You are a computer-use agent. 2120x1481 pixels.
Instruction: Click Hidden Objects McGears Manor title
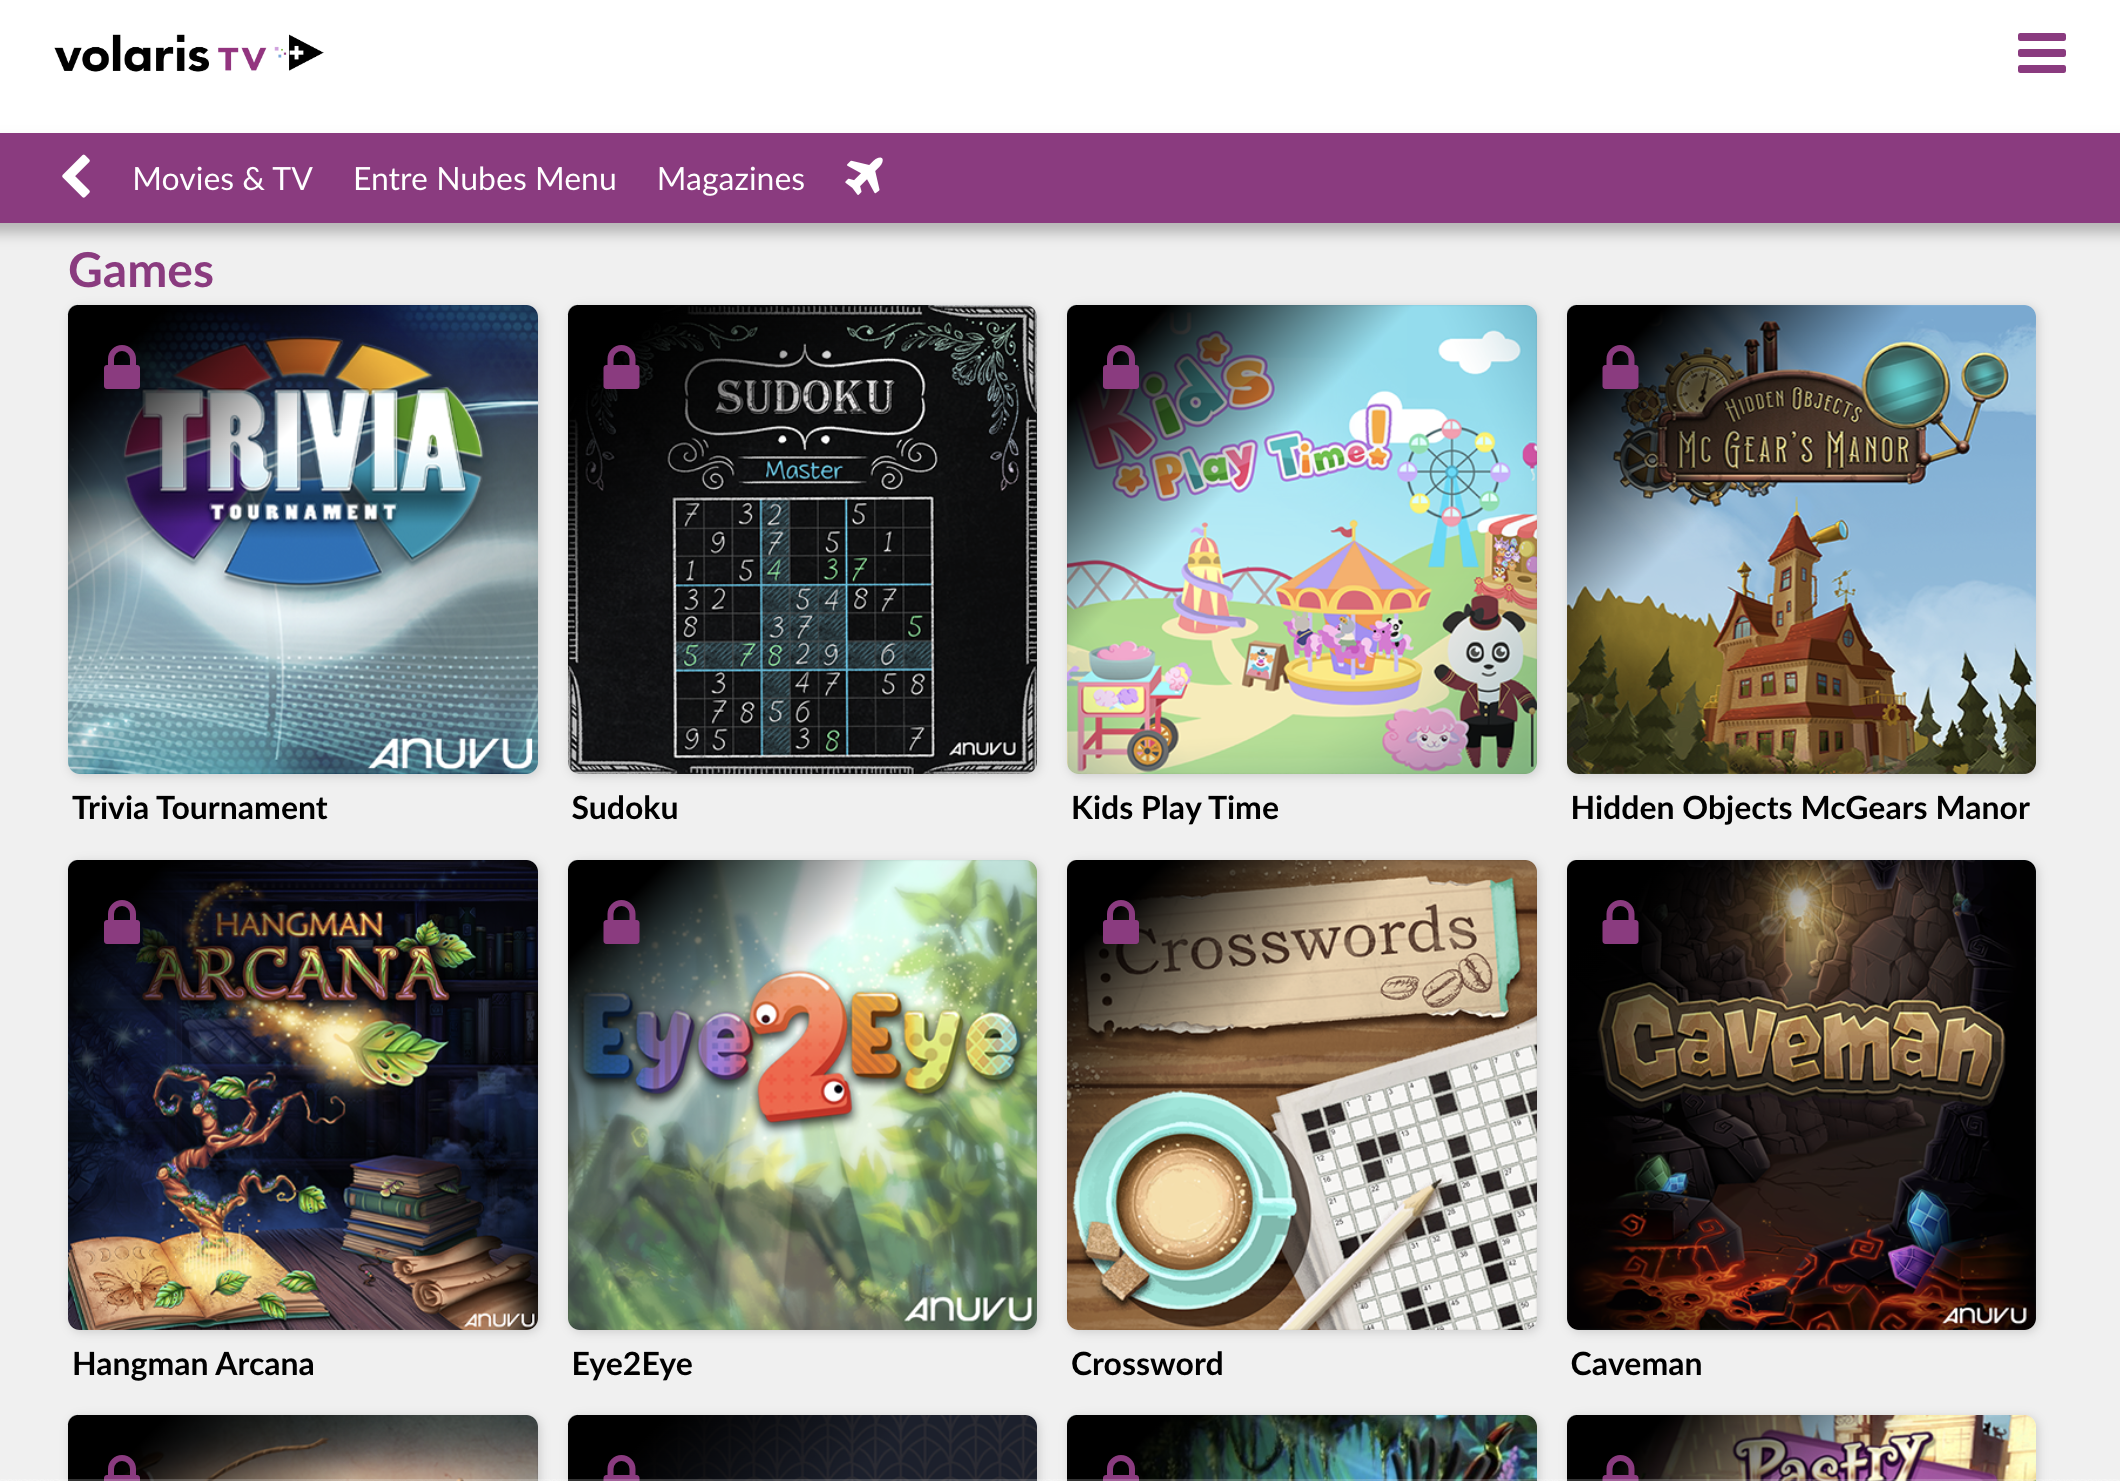[1800, 808]
